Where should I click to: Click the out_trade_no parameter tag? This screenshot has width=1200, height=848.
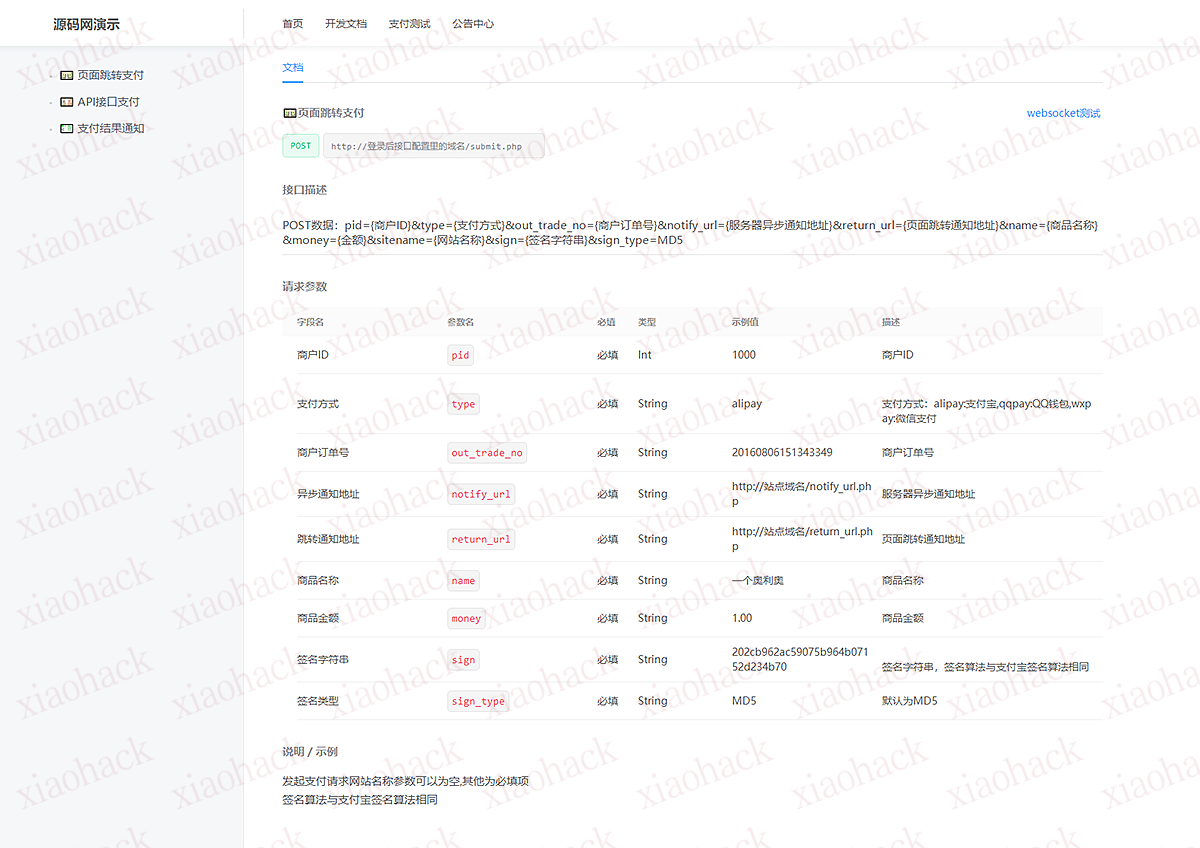(x=487, y=452)
